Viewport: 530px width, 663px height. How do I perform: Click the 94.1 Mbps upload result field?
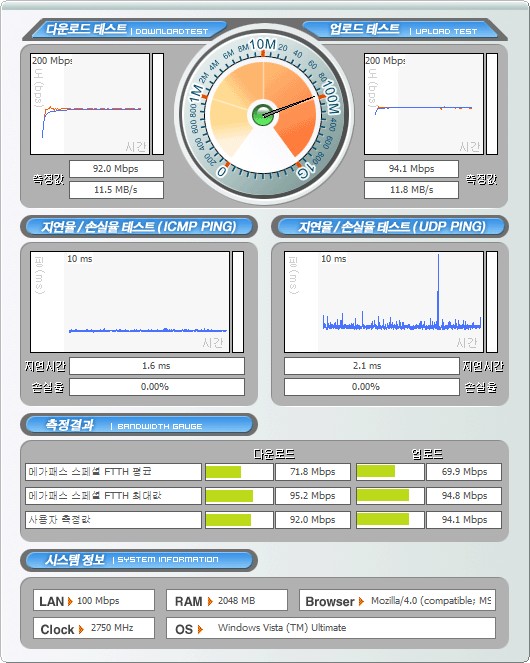[x=412, y=169]
